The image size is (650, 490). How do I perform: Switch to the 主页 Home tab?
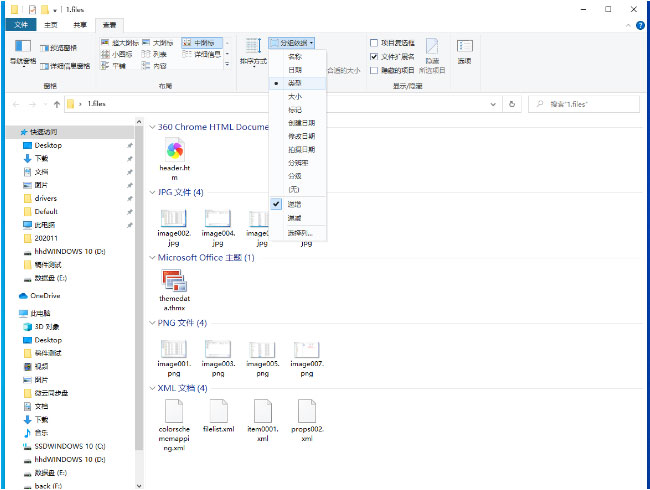point(51,25)
